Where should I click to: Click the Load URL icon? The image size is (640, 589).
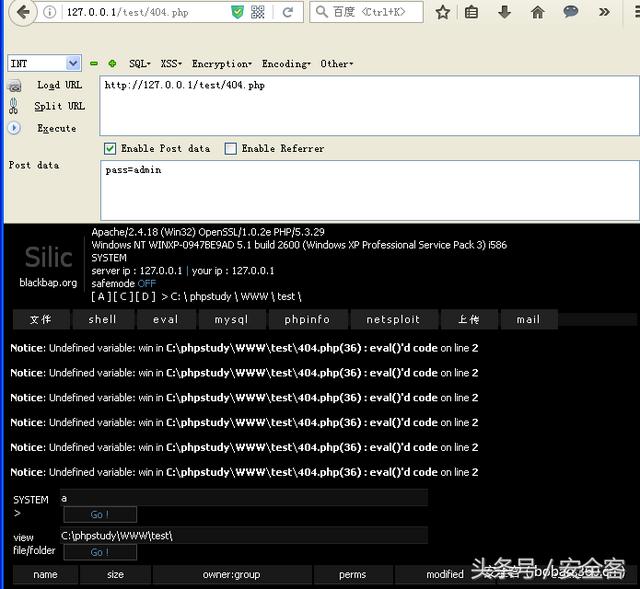click(15, 86)
